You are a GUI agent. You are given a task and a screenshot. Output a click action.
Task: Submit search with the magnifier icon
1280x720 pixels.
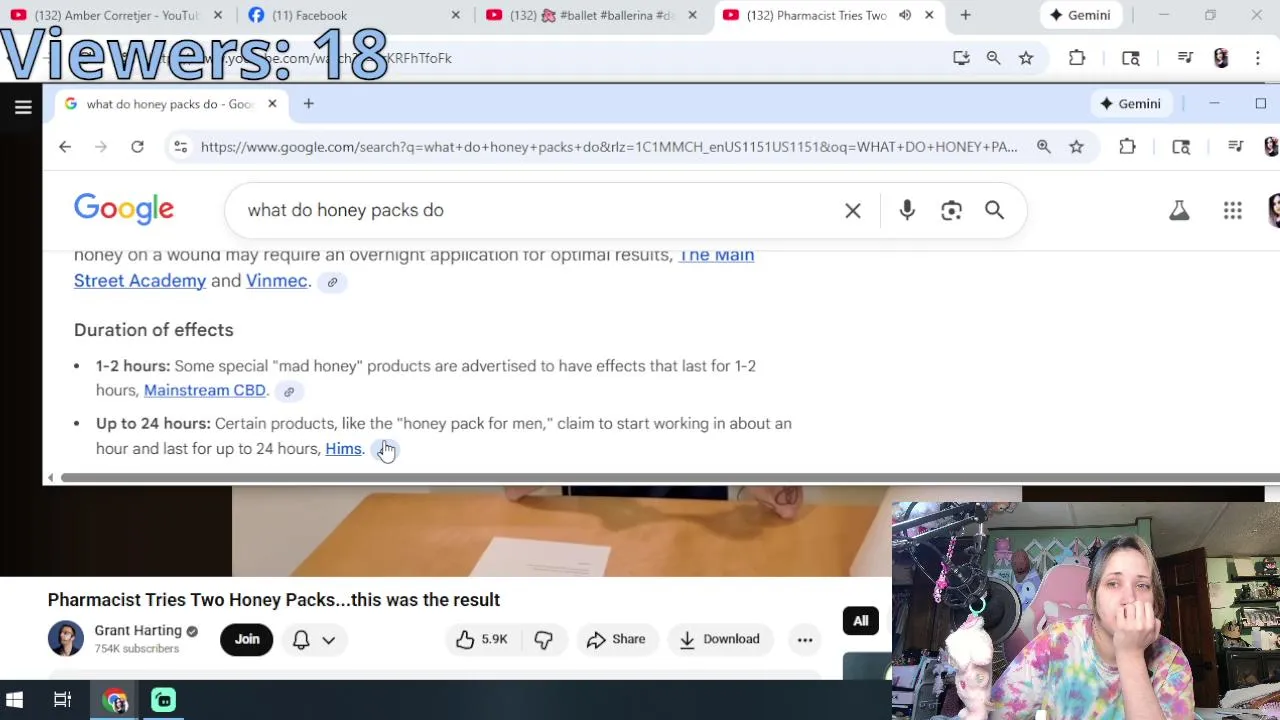[994, 210]
